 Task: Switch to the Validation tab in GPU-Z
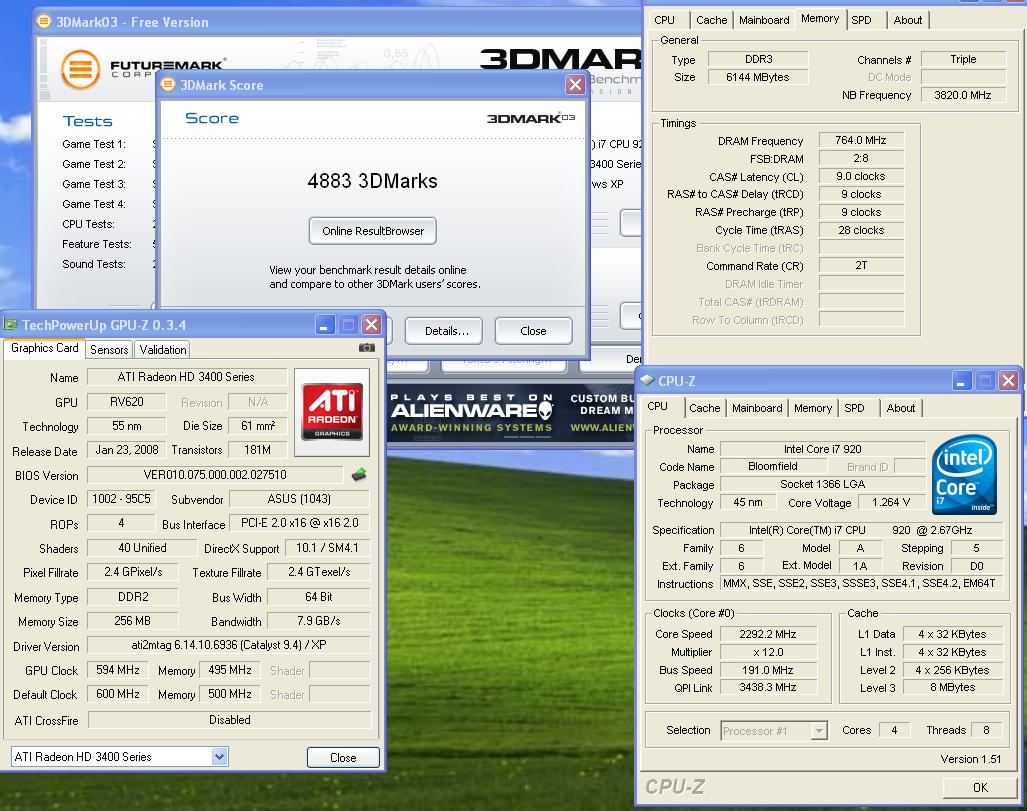162,350
